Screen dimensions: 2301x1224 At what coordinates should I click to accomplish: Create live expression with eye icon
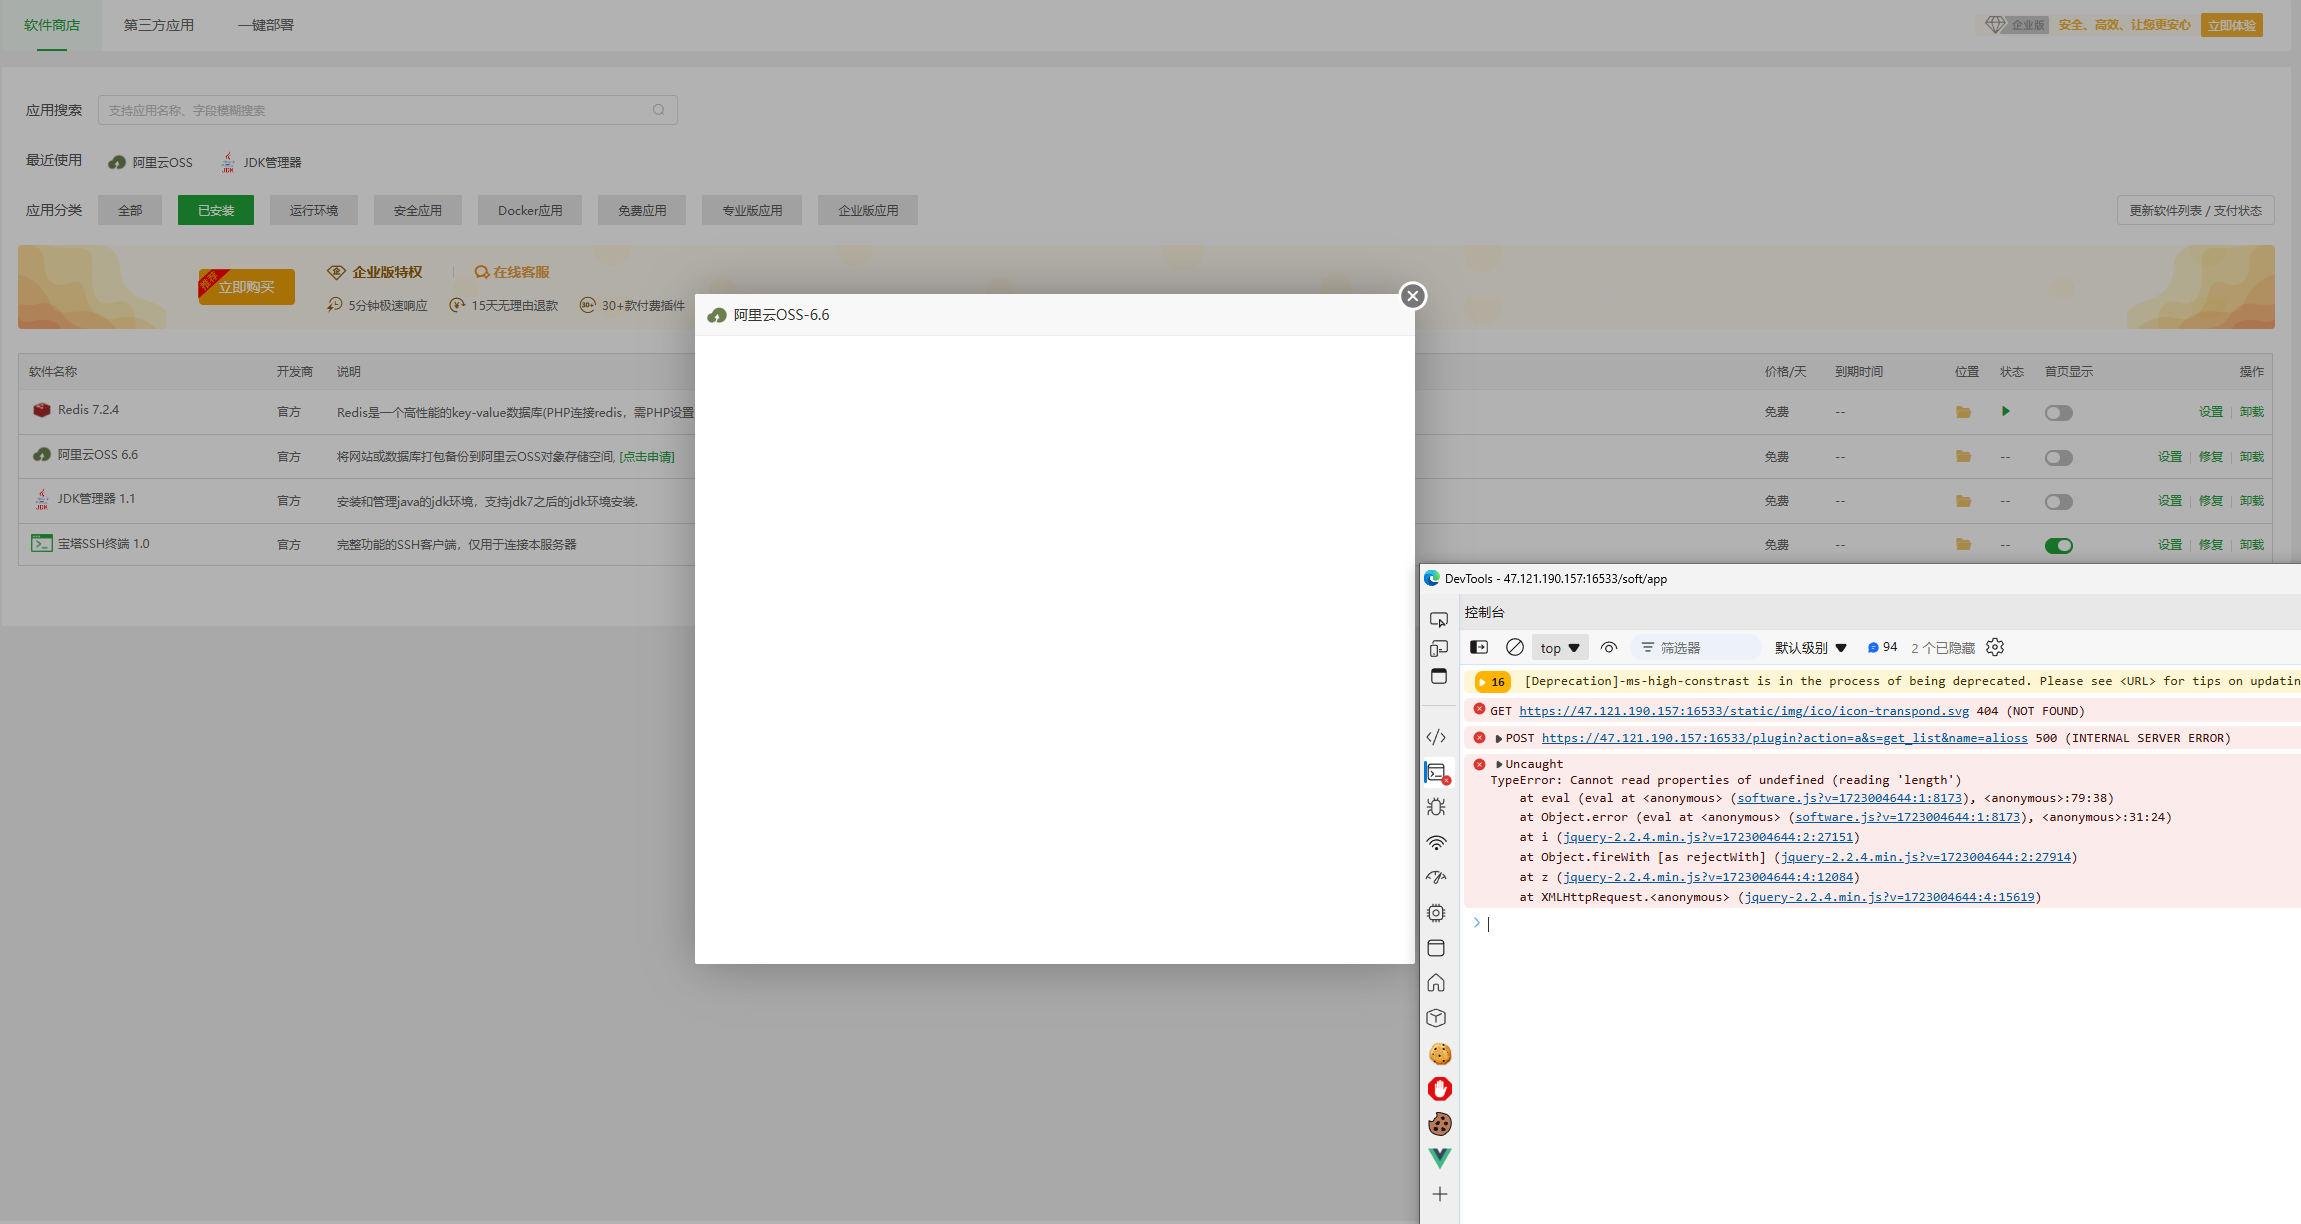1608,648
